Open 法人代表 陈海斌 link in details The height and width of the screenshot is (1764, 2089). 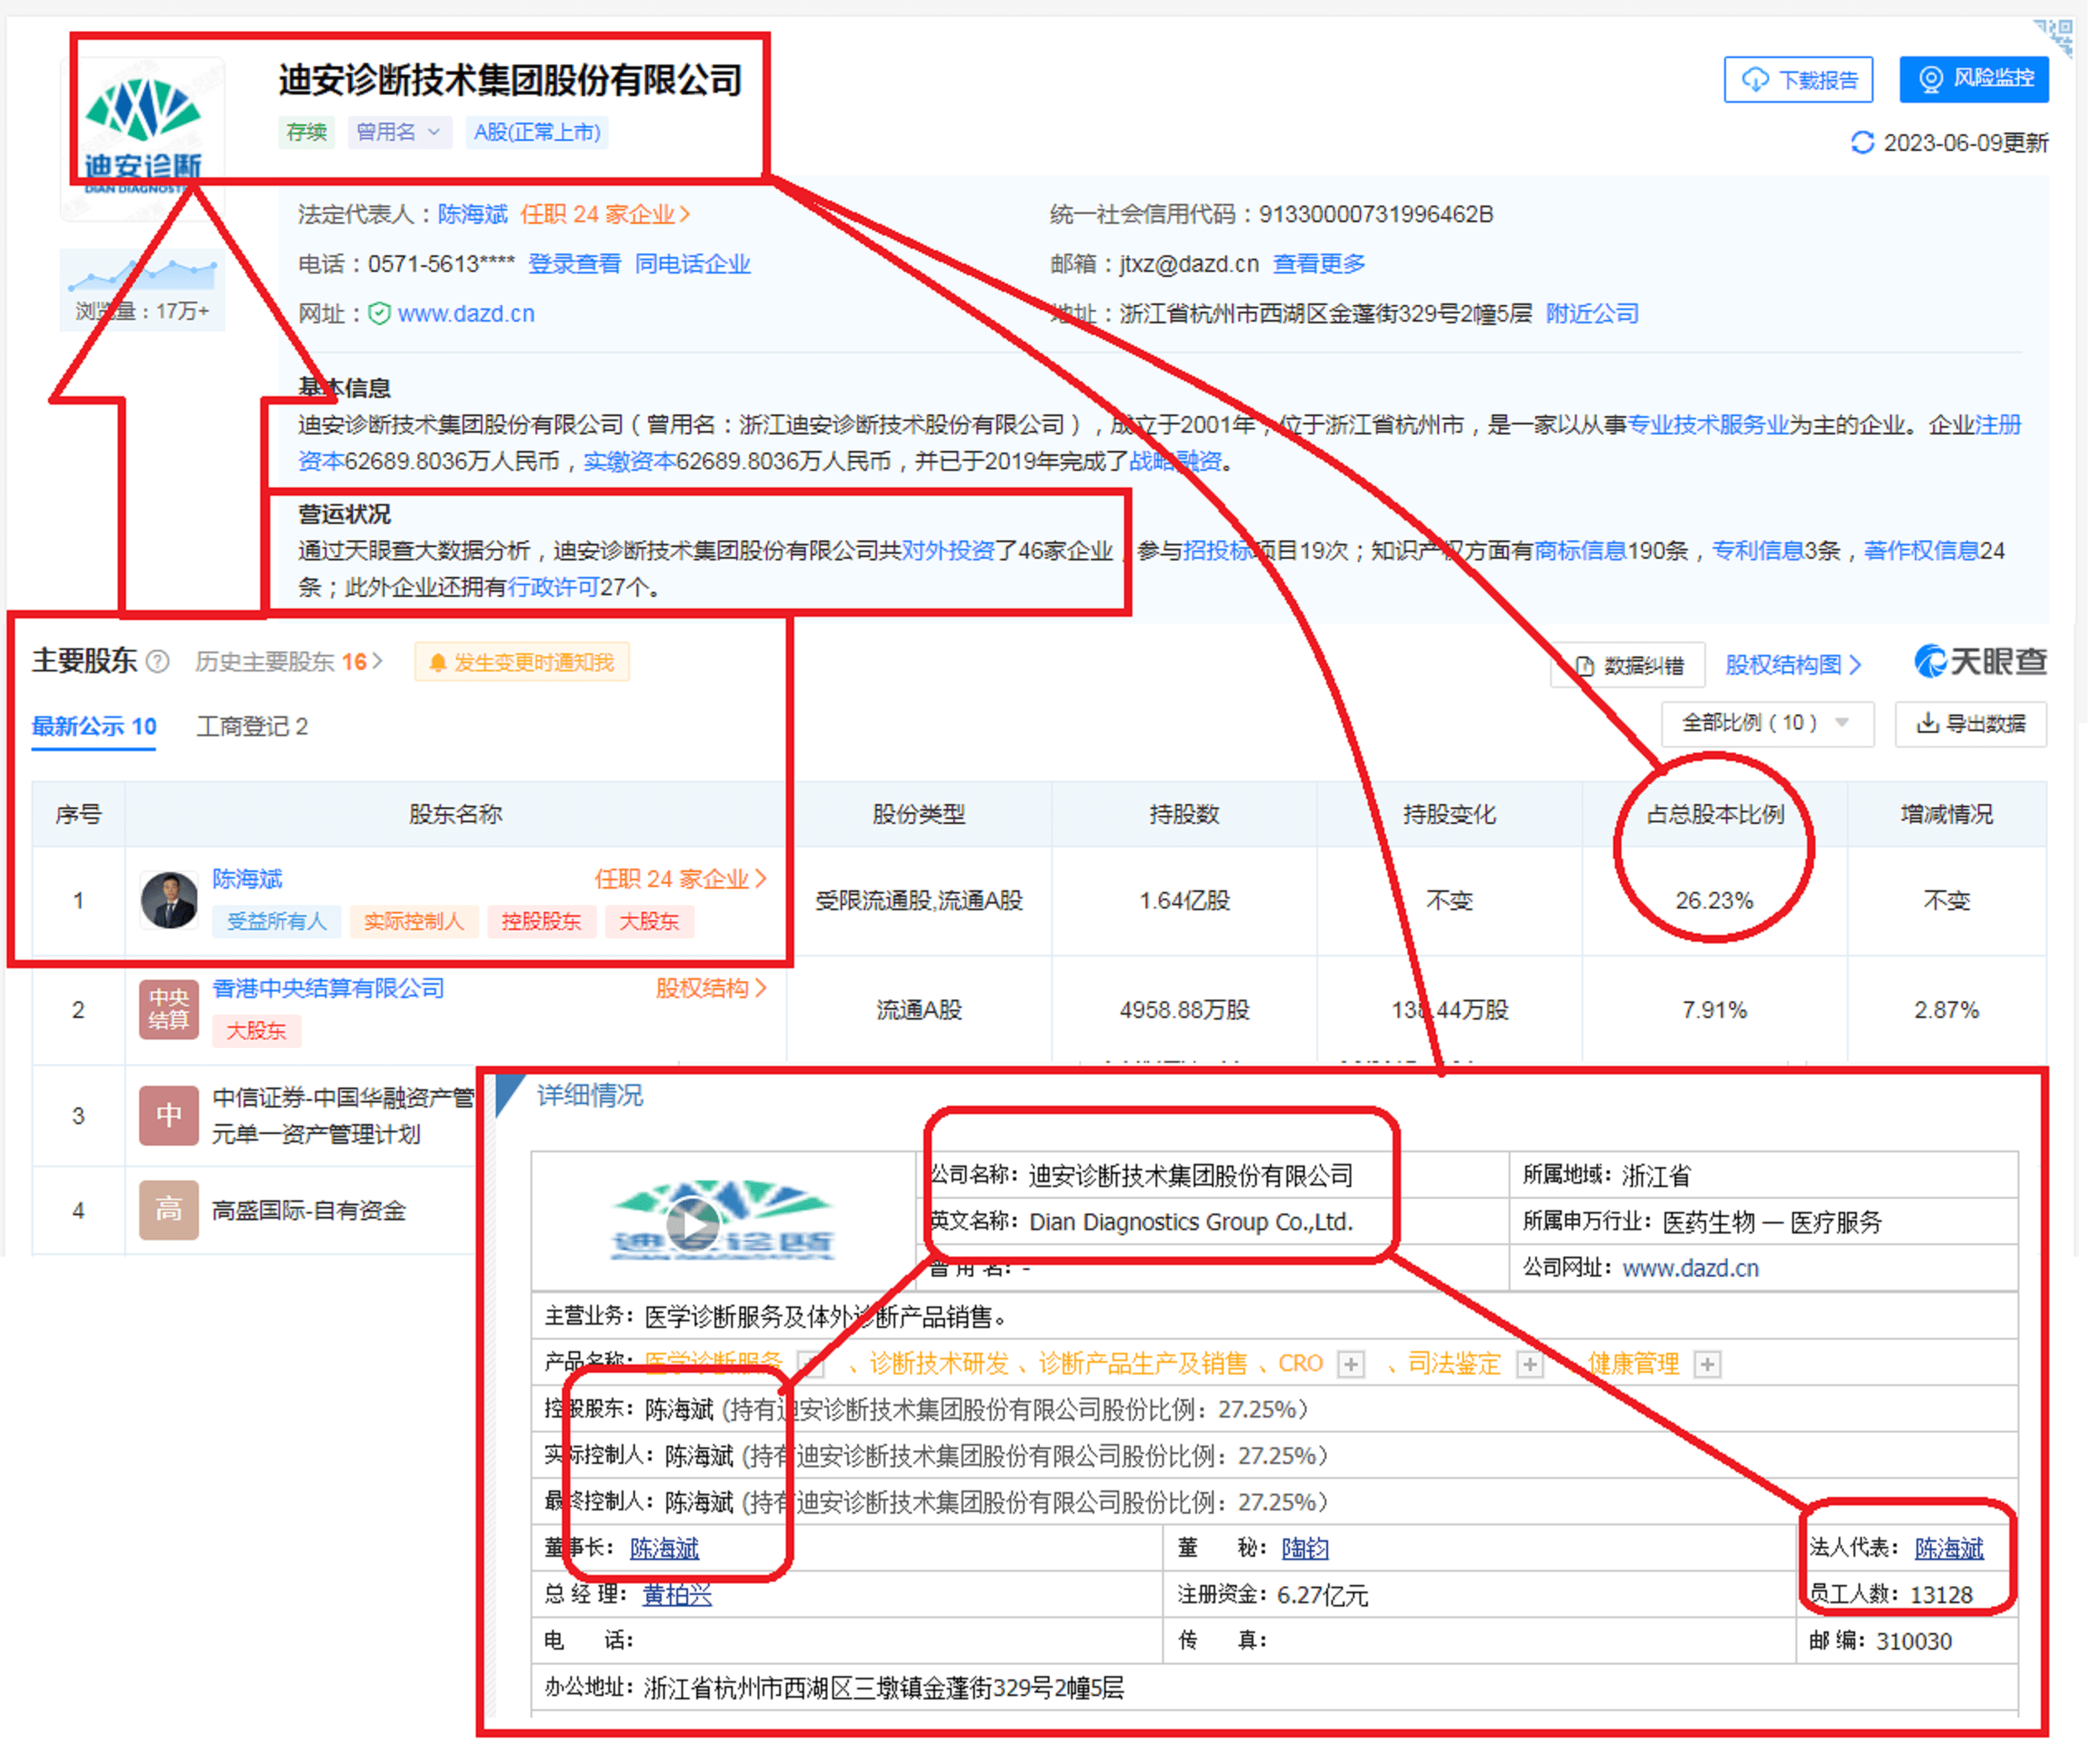[x=1949, y=1548]
